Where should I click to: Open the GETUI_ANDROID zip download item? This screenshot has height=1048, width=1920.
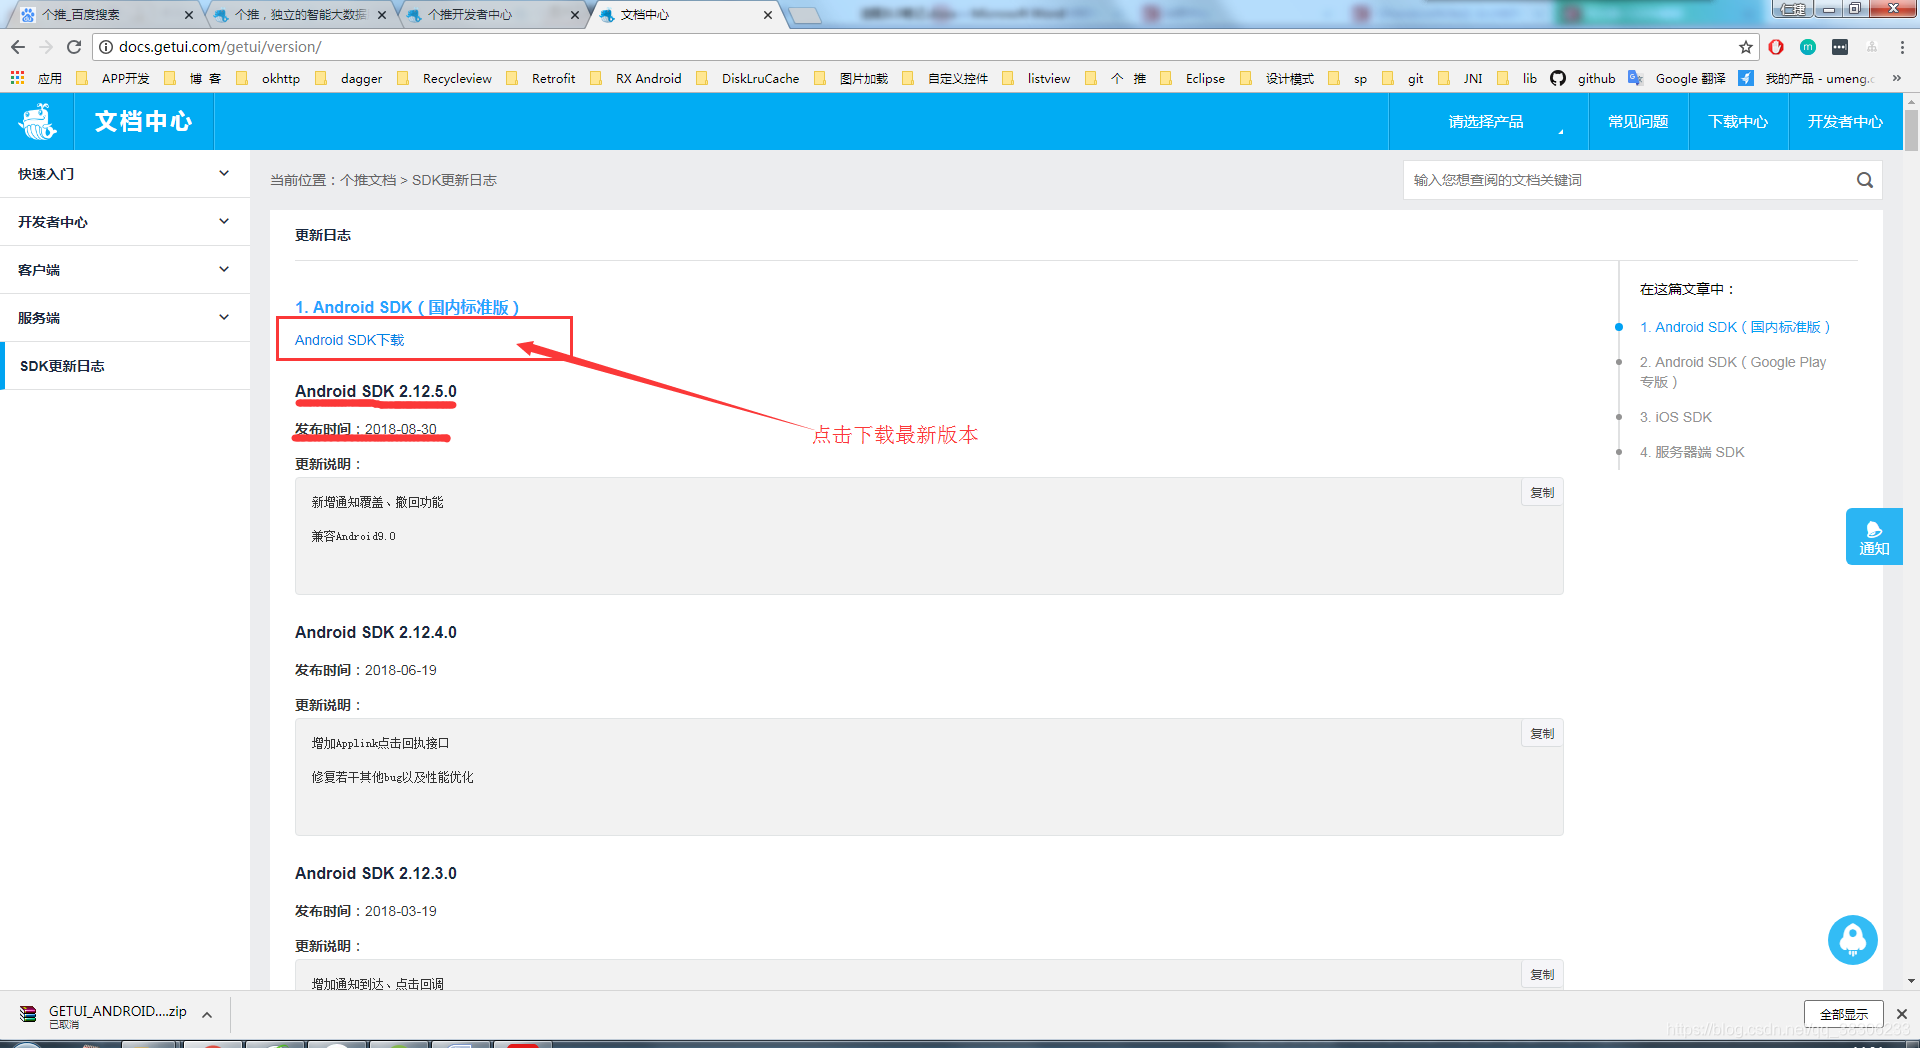click(105, 1015)
